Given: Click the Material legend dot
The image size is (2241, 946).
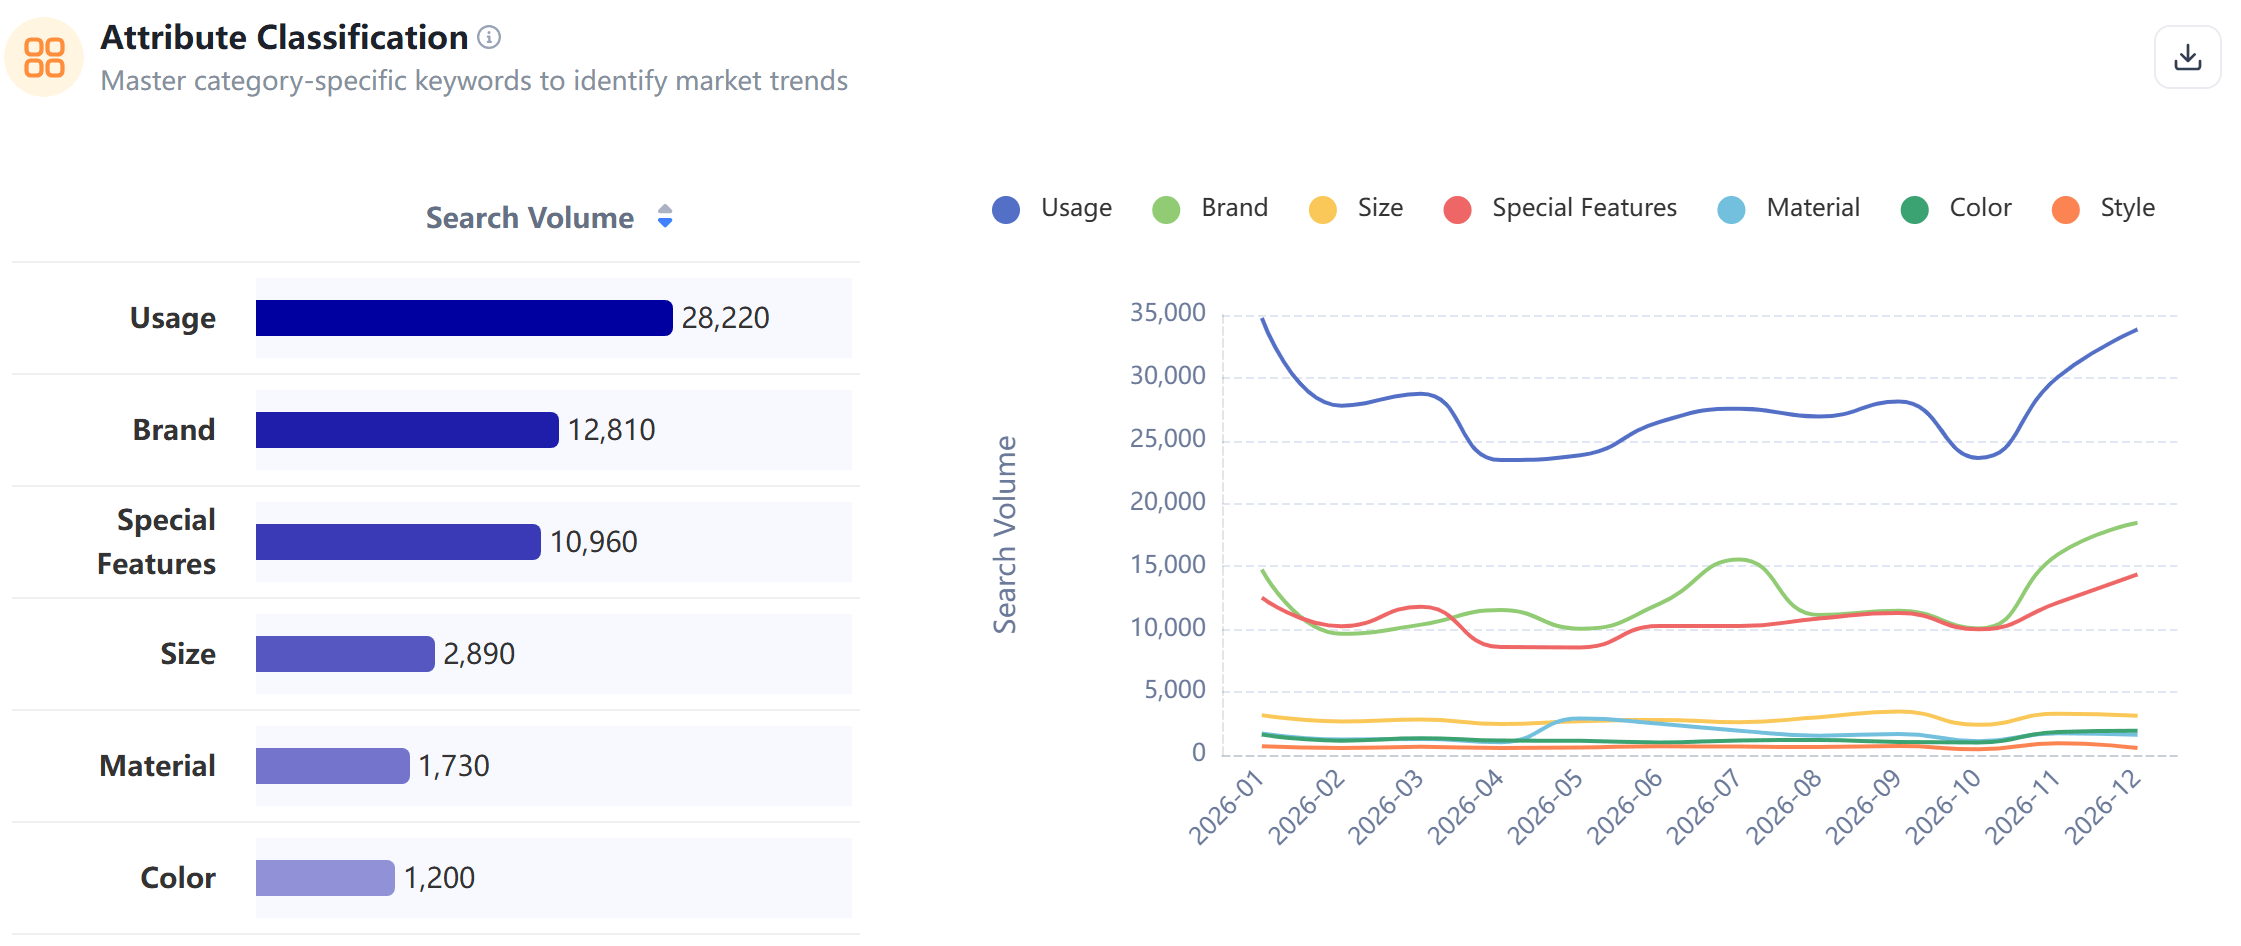Looking at the screenshot, I should (1731, 210).
